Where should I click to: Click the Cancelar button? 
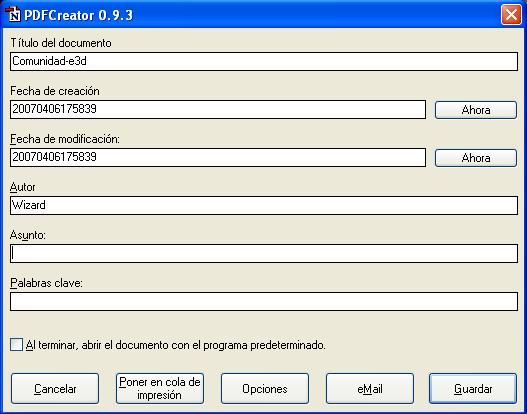point(55,389)
